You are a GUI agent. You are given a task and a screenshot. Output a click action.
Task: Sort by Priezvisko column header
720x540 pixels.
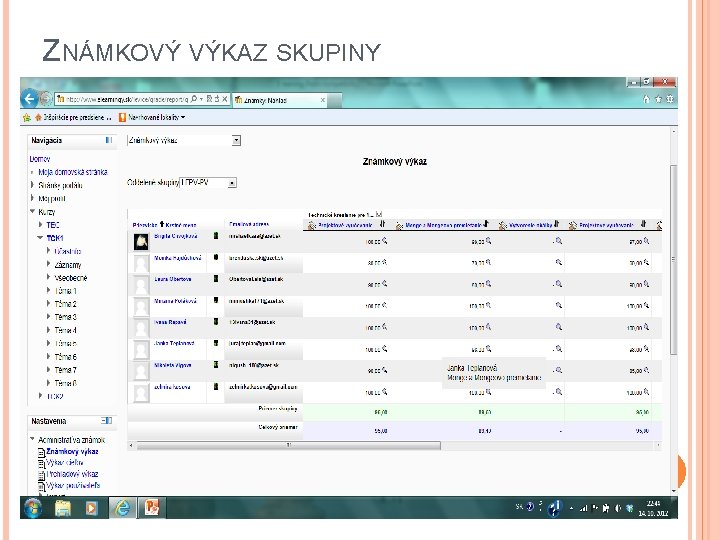coord(145,225)
